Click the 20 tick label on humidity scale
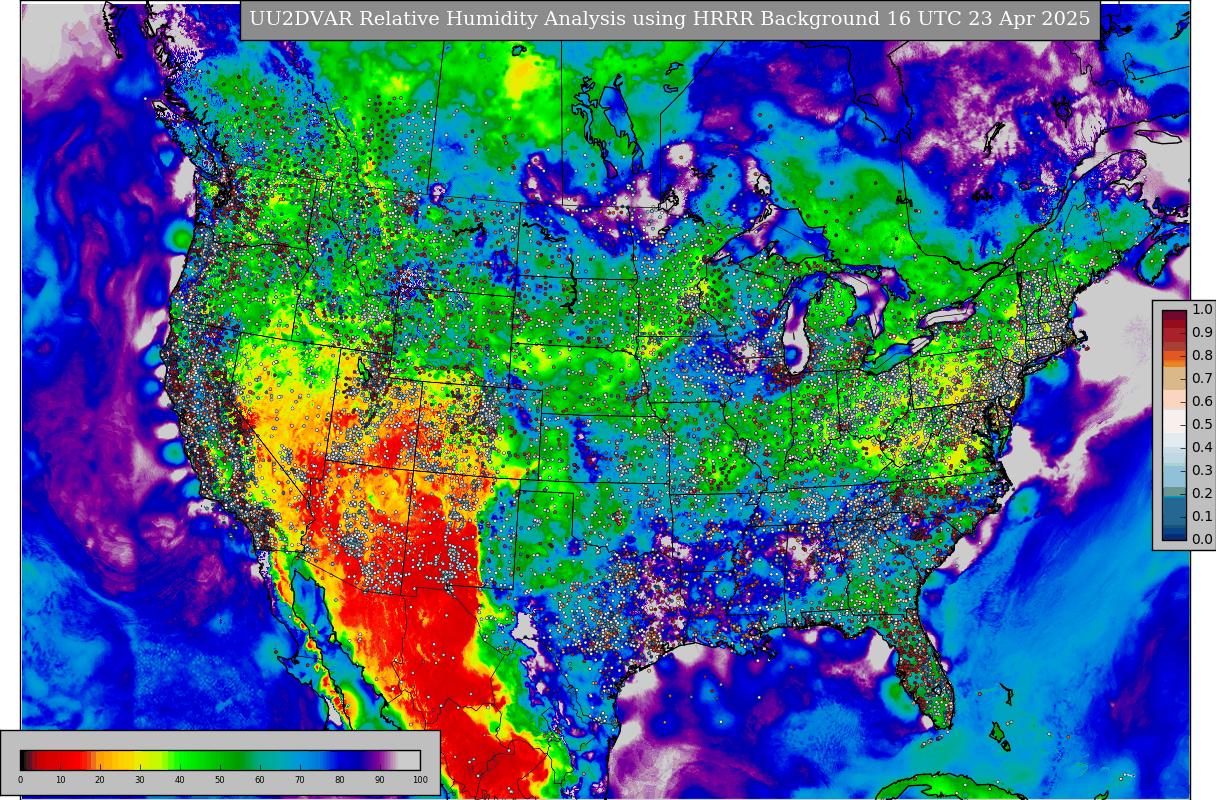 [100, 780]
